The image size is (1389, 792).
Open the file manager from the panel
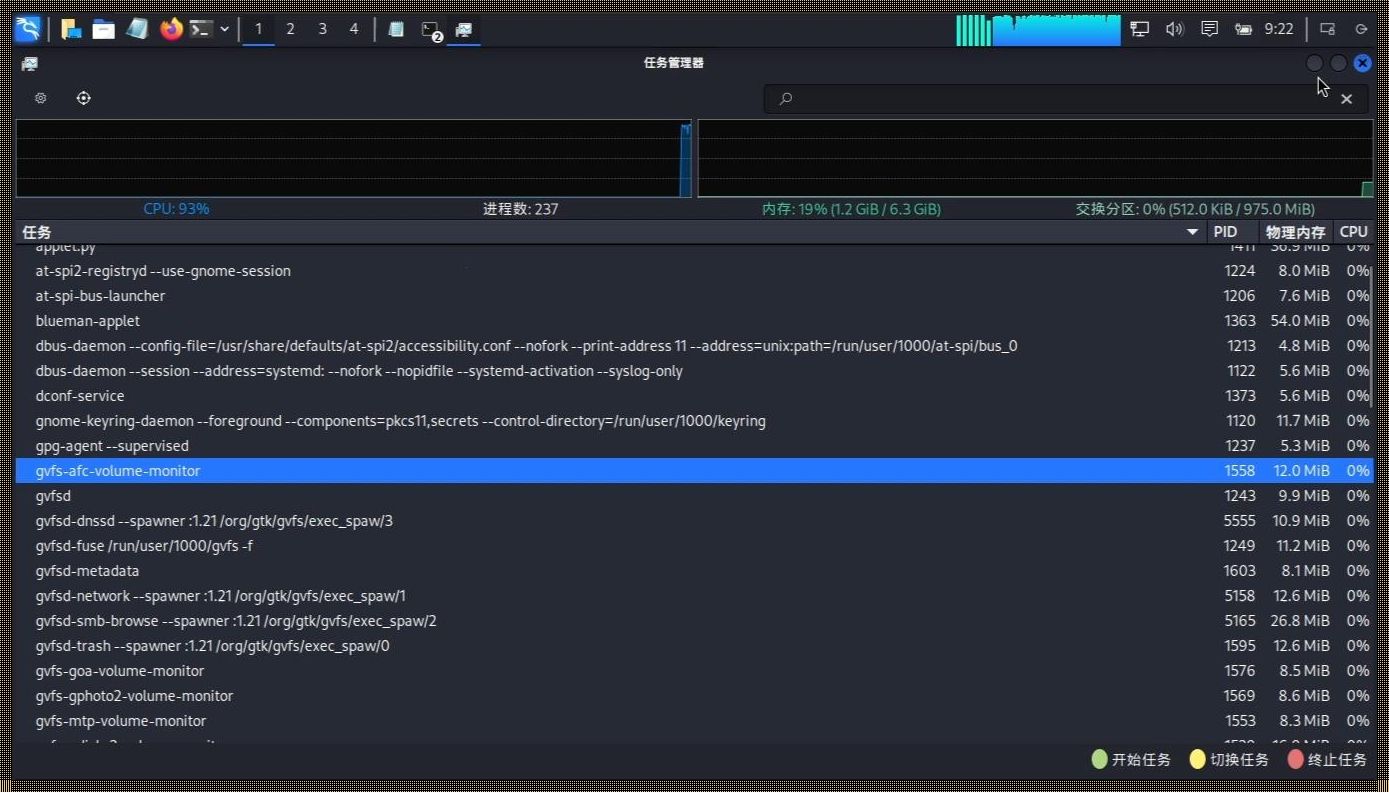tap(104, 29)
